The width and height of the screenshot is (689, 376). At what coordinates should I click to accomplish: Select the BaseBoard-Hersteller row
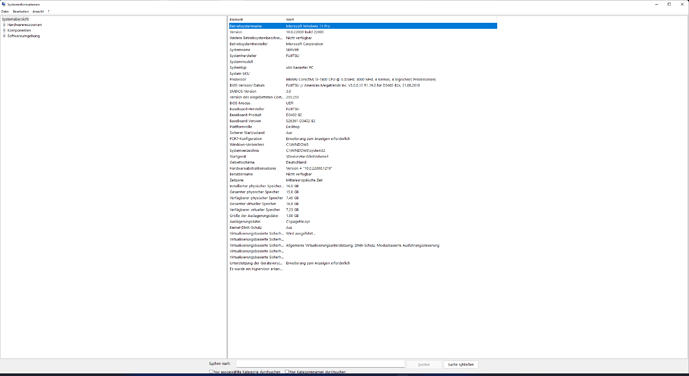[x=363, y=109]
